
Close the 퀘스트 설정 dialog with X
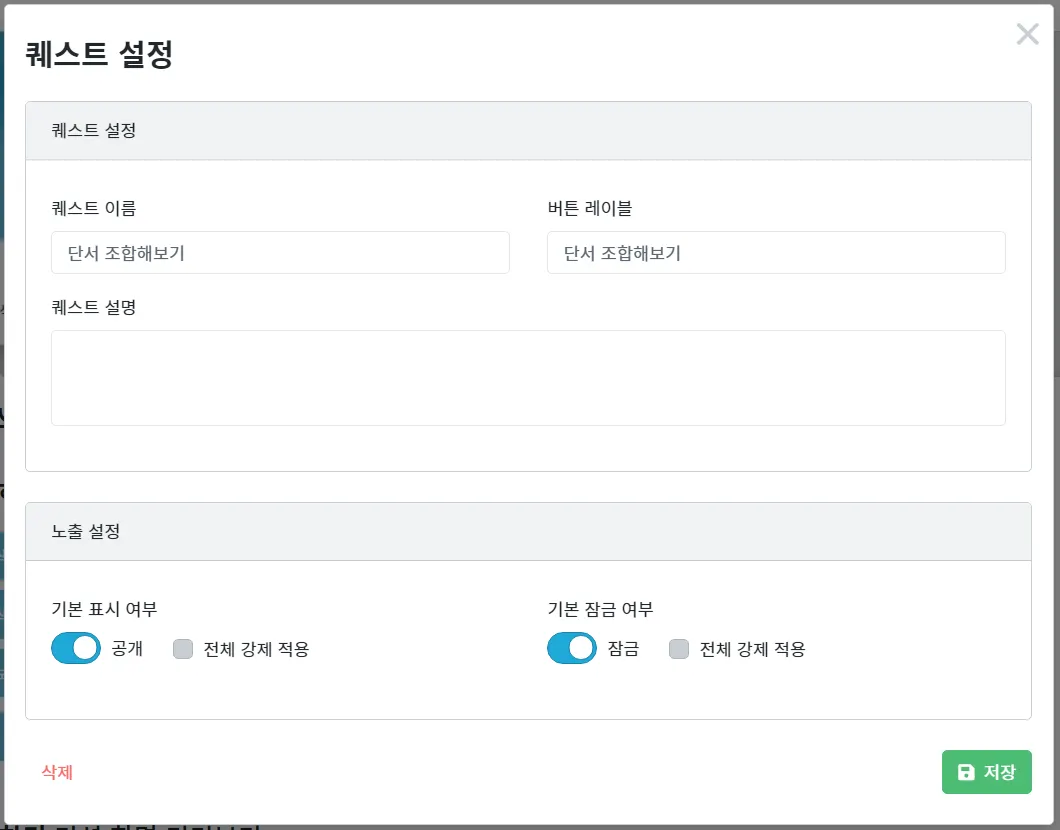1027,34
